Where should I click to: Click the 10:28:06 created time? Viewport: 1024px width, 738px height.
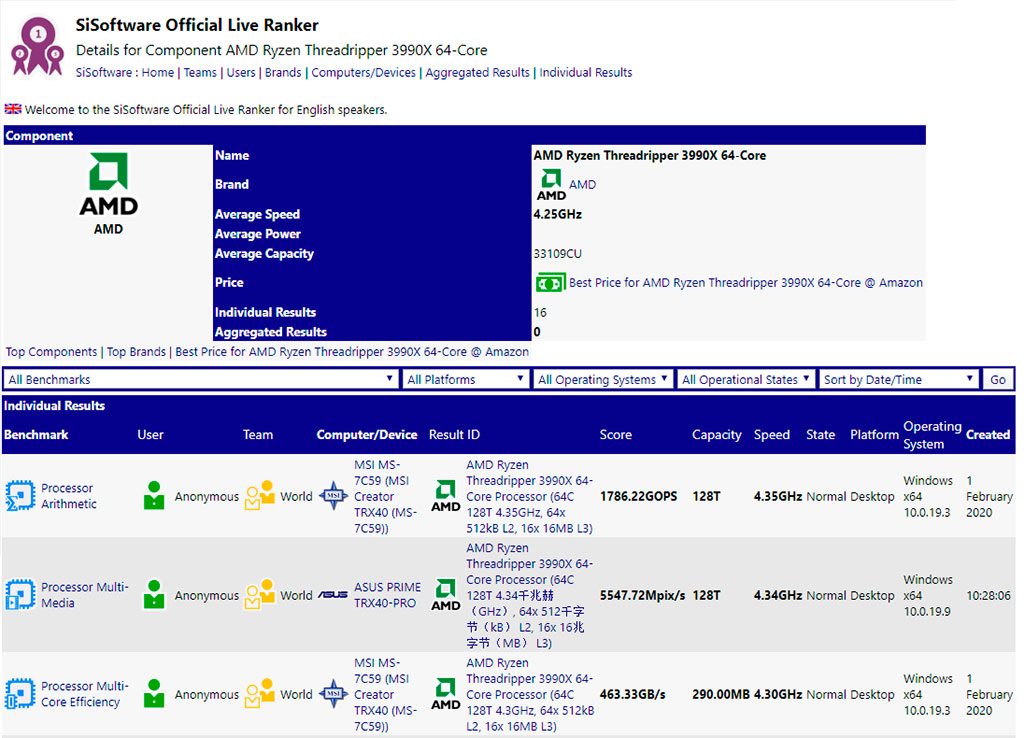[988, 596]
